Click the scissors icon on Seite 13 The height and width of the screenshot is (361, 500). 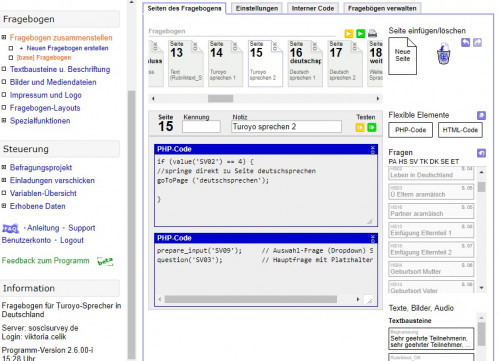[x=195, y=46]
